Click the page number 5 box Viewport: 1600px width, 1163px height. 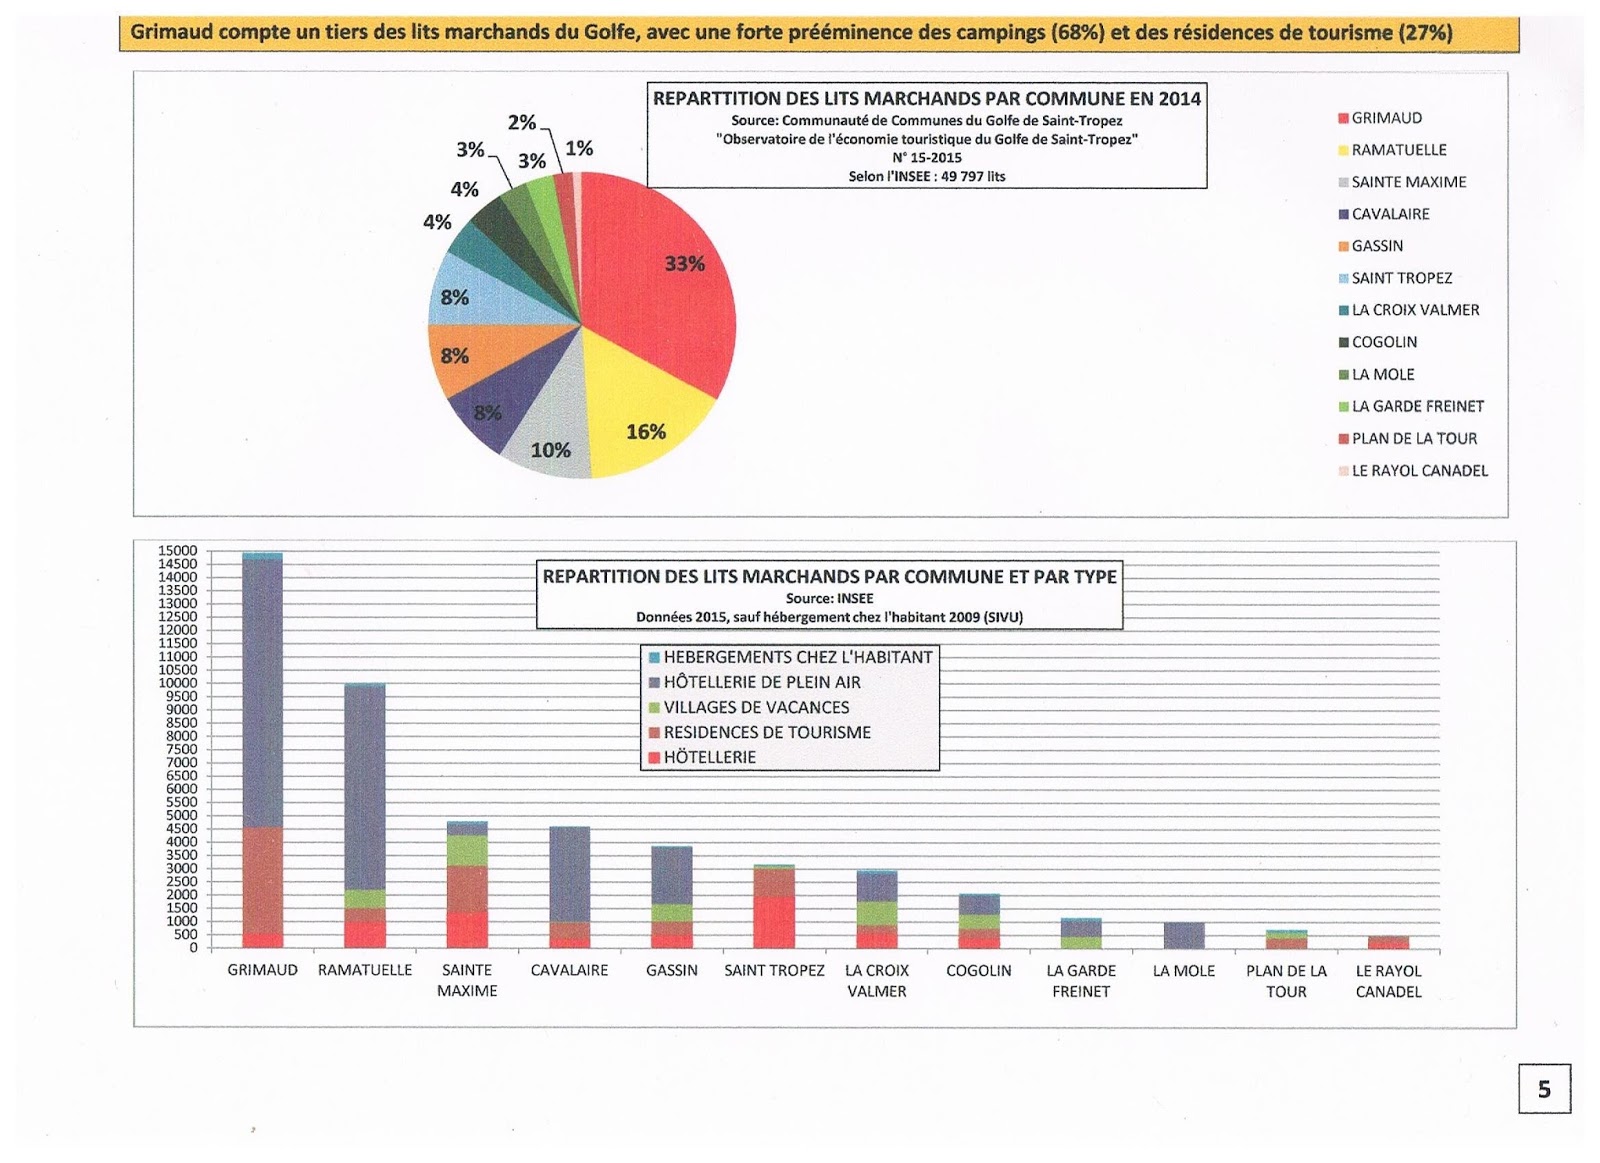pos(1544,1089)
